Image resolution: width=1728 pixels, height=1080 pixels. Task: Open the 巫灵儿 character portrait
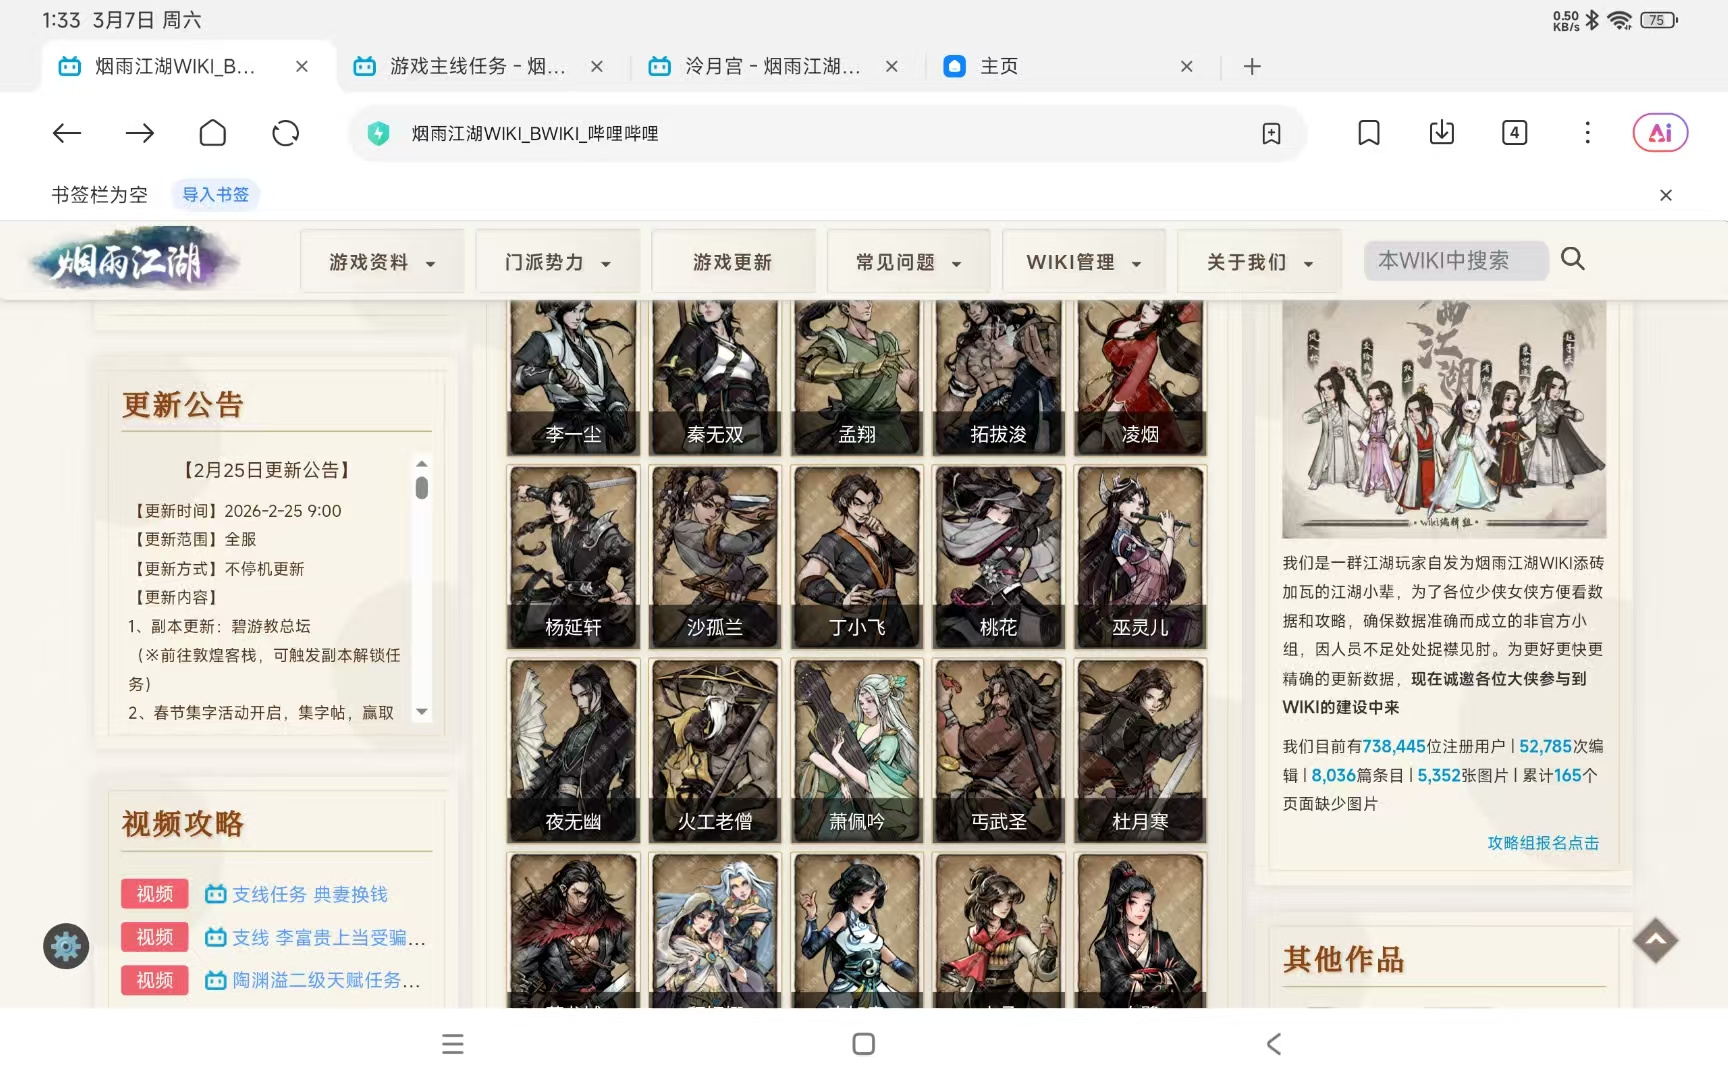[x=1140, y=557]
